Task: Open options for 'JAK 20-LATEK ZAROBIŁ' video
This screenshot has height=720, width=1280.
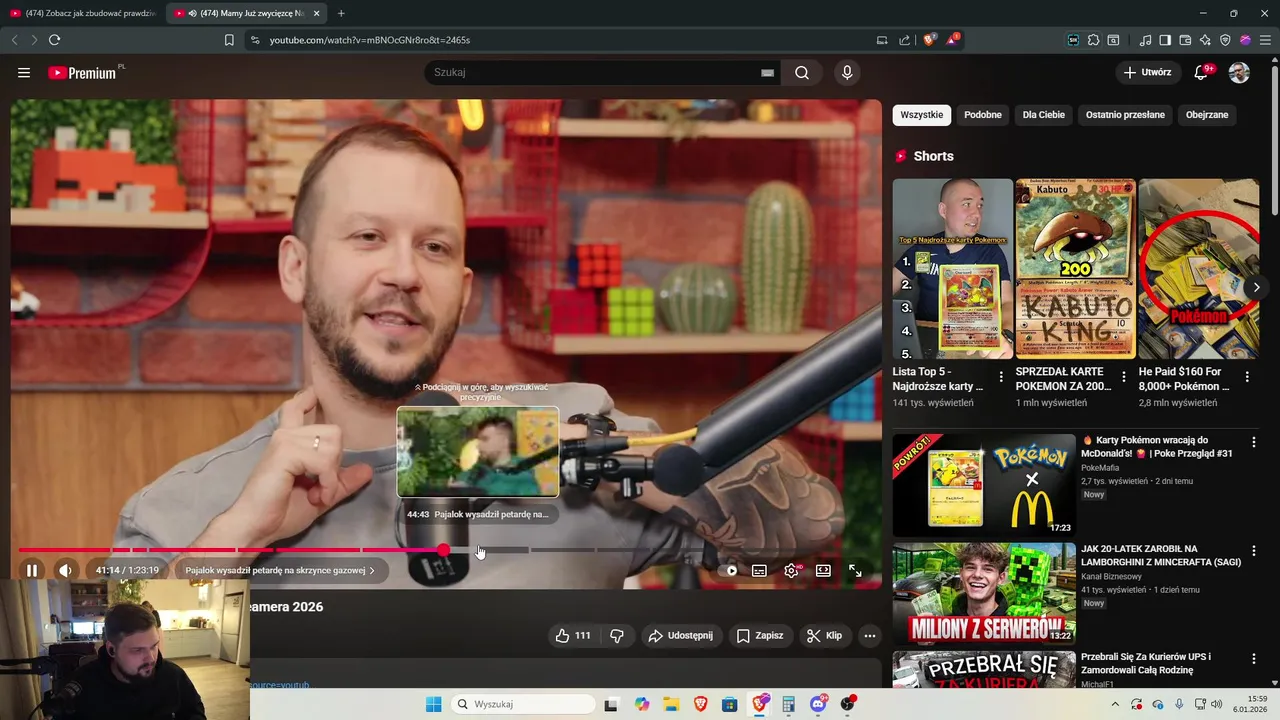Action: [x=1254, y=551]
